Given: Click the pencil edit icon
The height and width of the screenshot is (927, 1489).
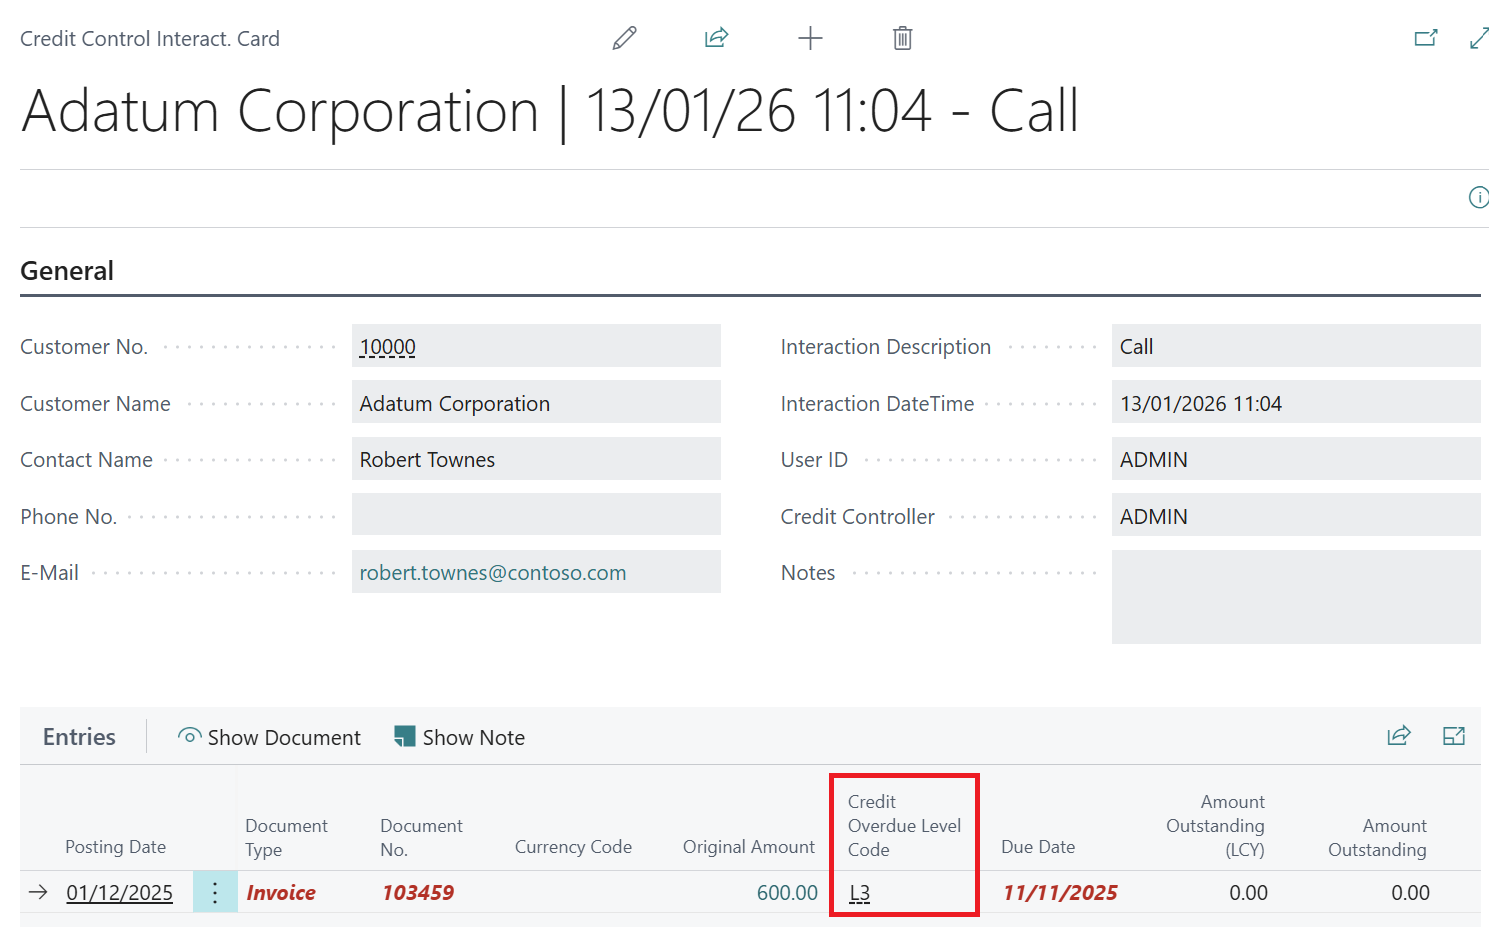Looking at the screenshot, I should click(x=624, y=39).
